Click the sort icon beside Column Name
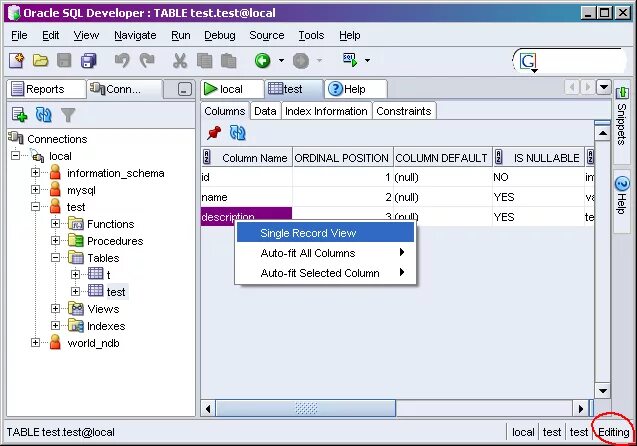 206,157
